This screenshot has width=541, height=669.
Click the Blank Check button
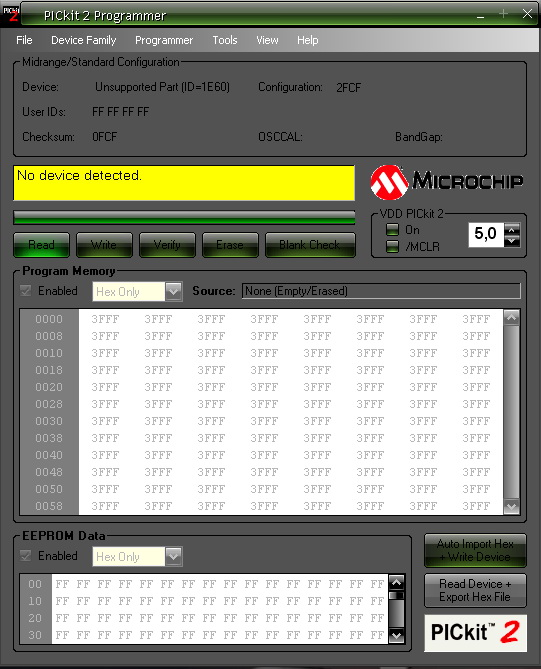pyautogui.click(x=310, y=245)
